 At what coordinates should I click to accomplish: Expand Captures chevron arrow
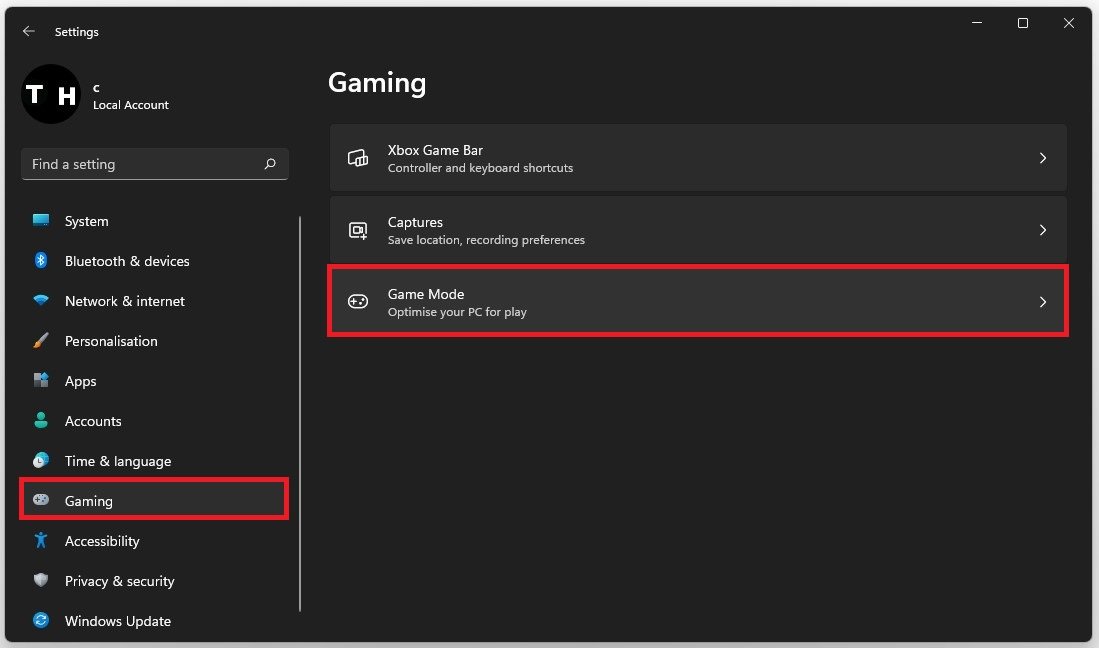1043,230
